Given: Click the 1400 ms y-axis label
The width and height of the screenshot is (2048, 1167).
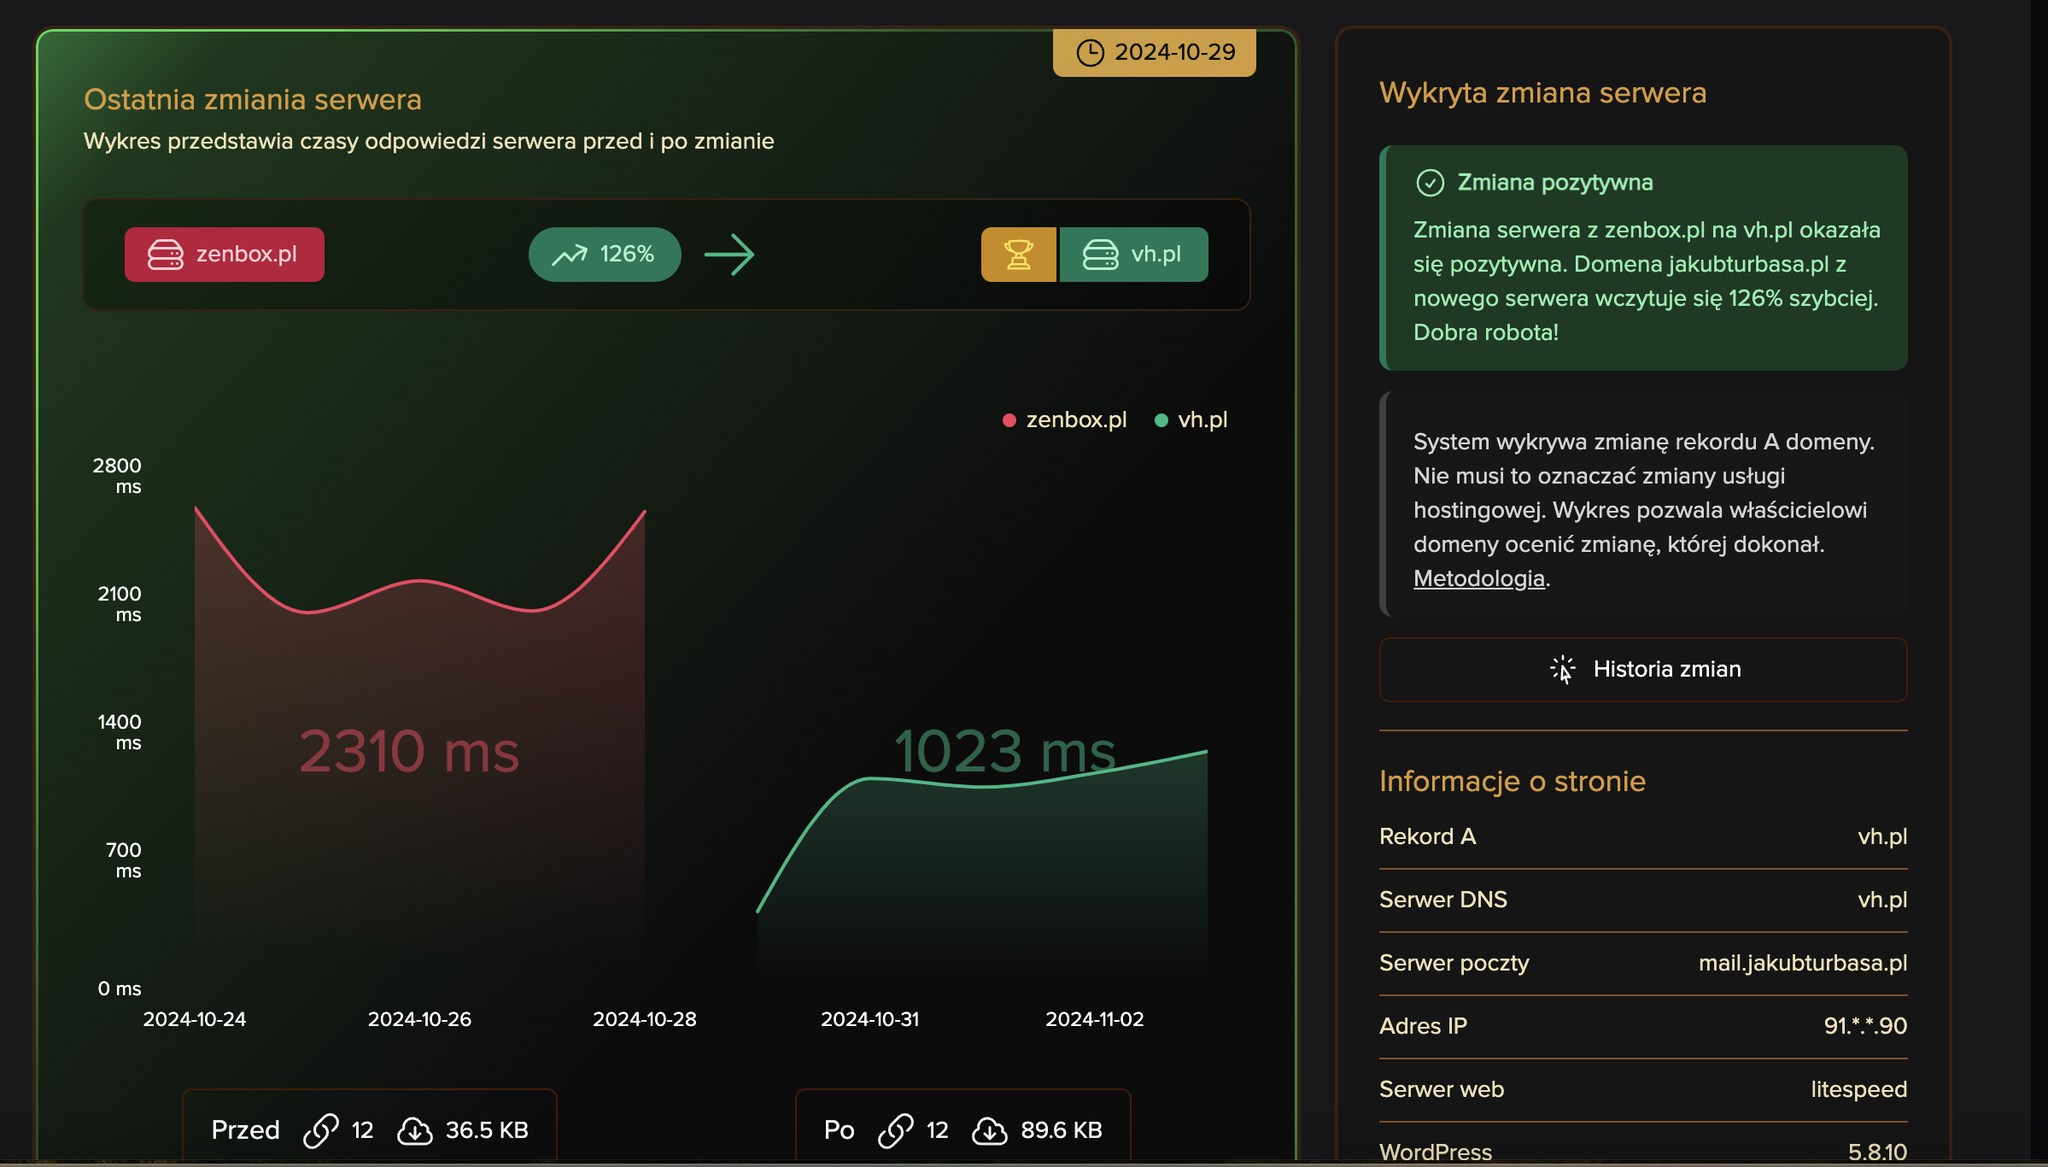Looking at the screenshot, I should 119,732.
